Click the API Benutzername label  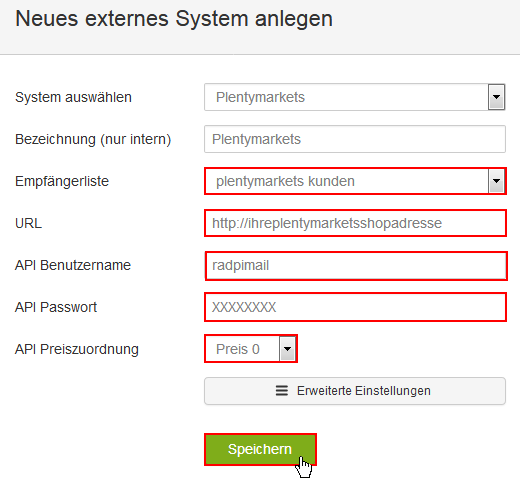(73, 265)
